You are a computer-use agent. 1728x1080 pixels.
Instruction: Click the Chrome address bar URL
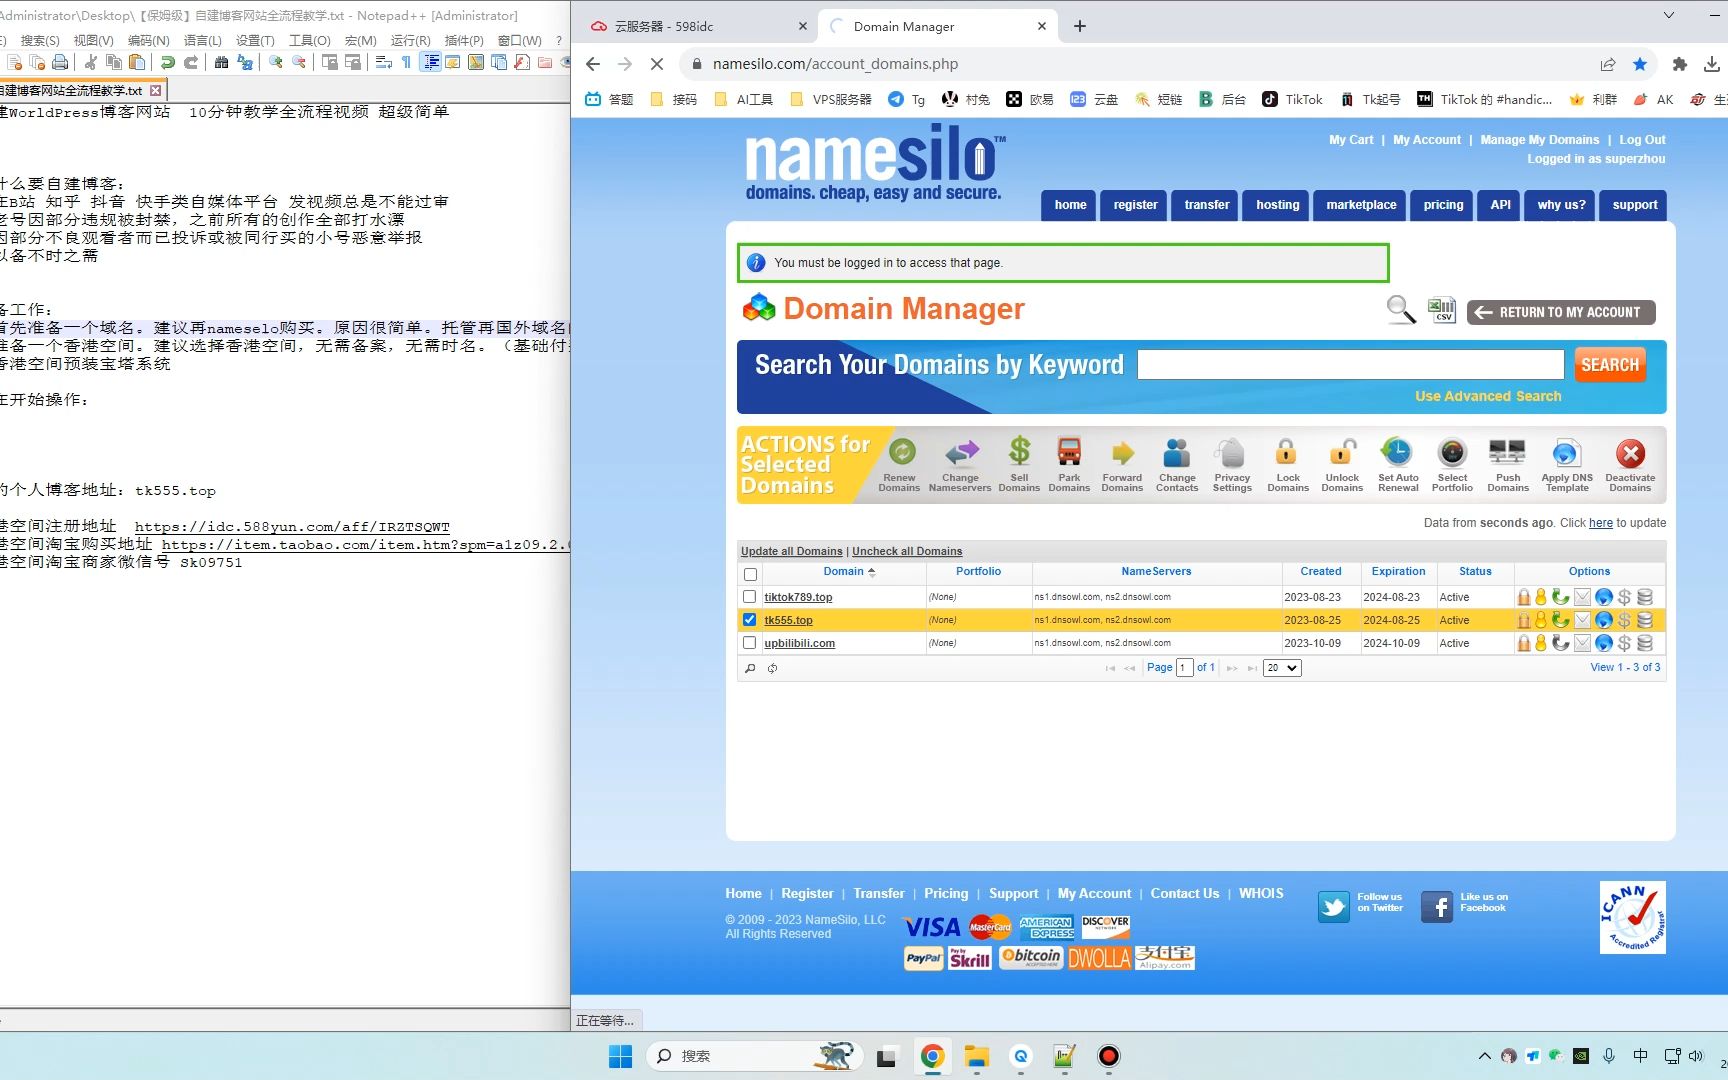[835, 64]
